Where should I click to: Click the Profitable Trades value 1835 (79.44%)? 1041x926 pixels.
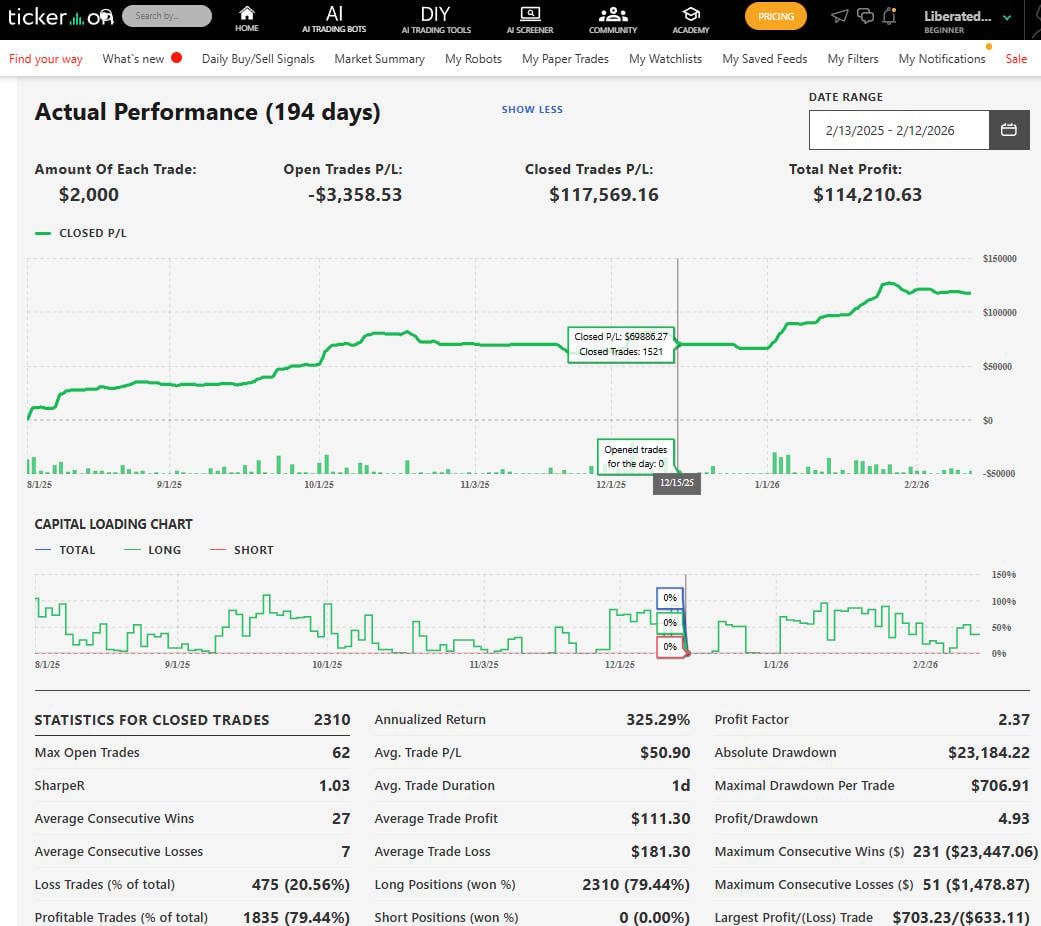pos(296,917)
